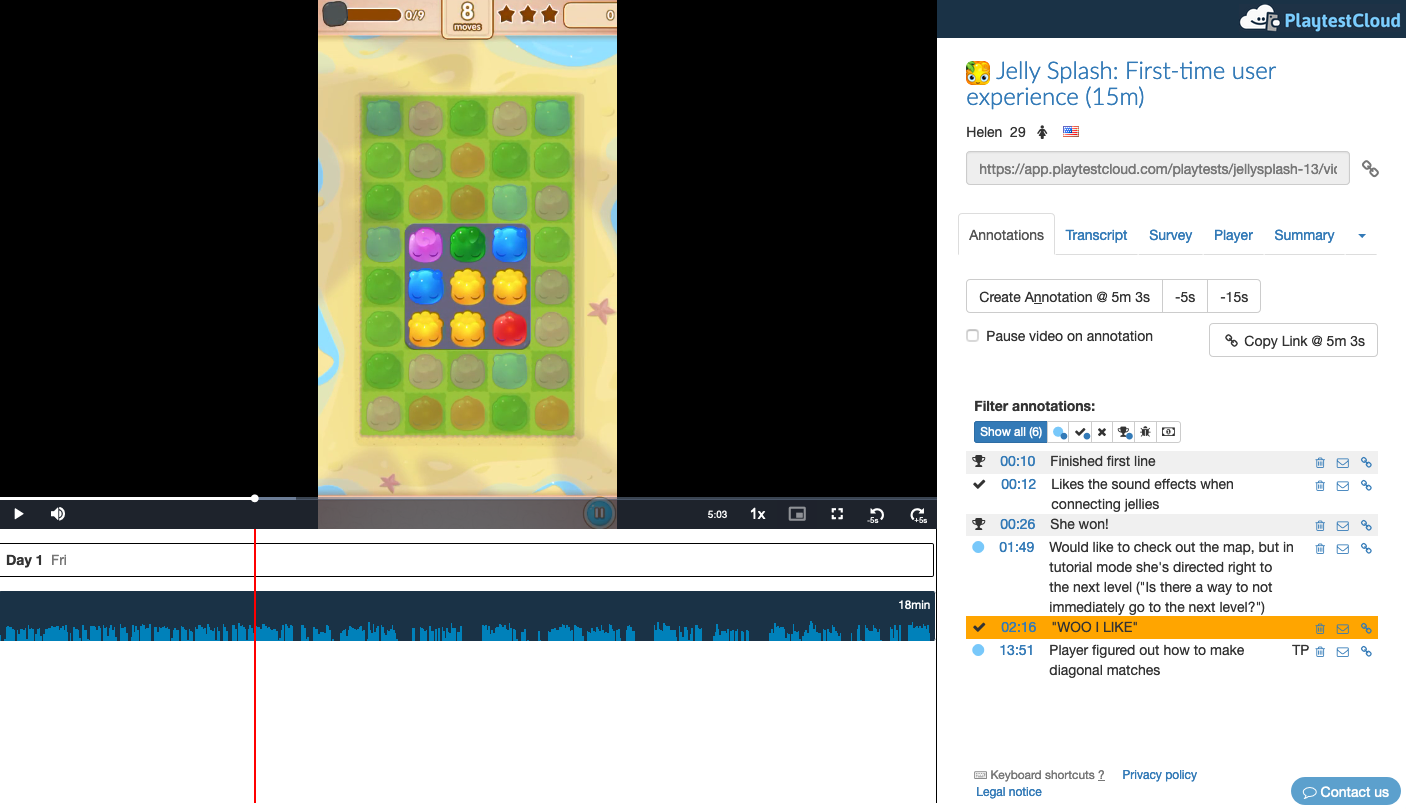Open the Summary tab

tap(1304, 235)
